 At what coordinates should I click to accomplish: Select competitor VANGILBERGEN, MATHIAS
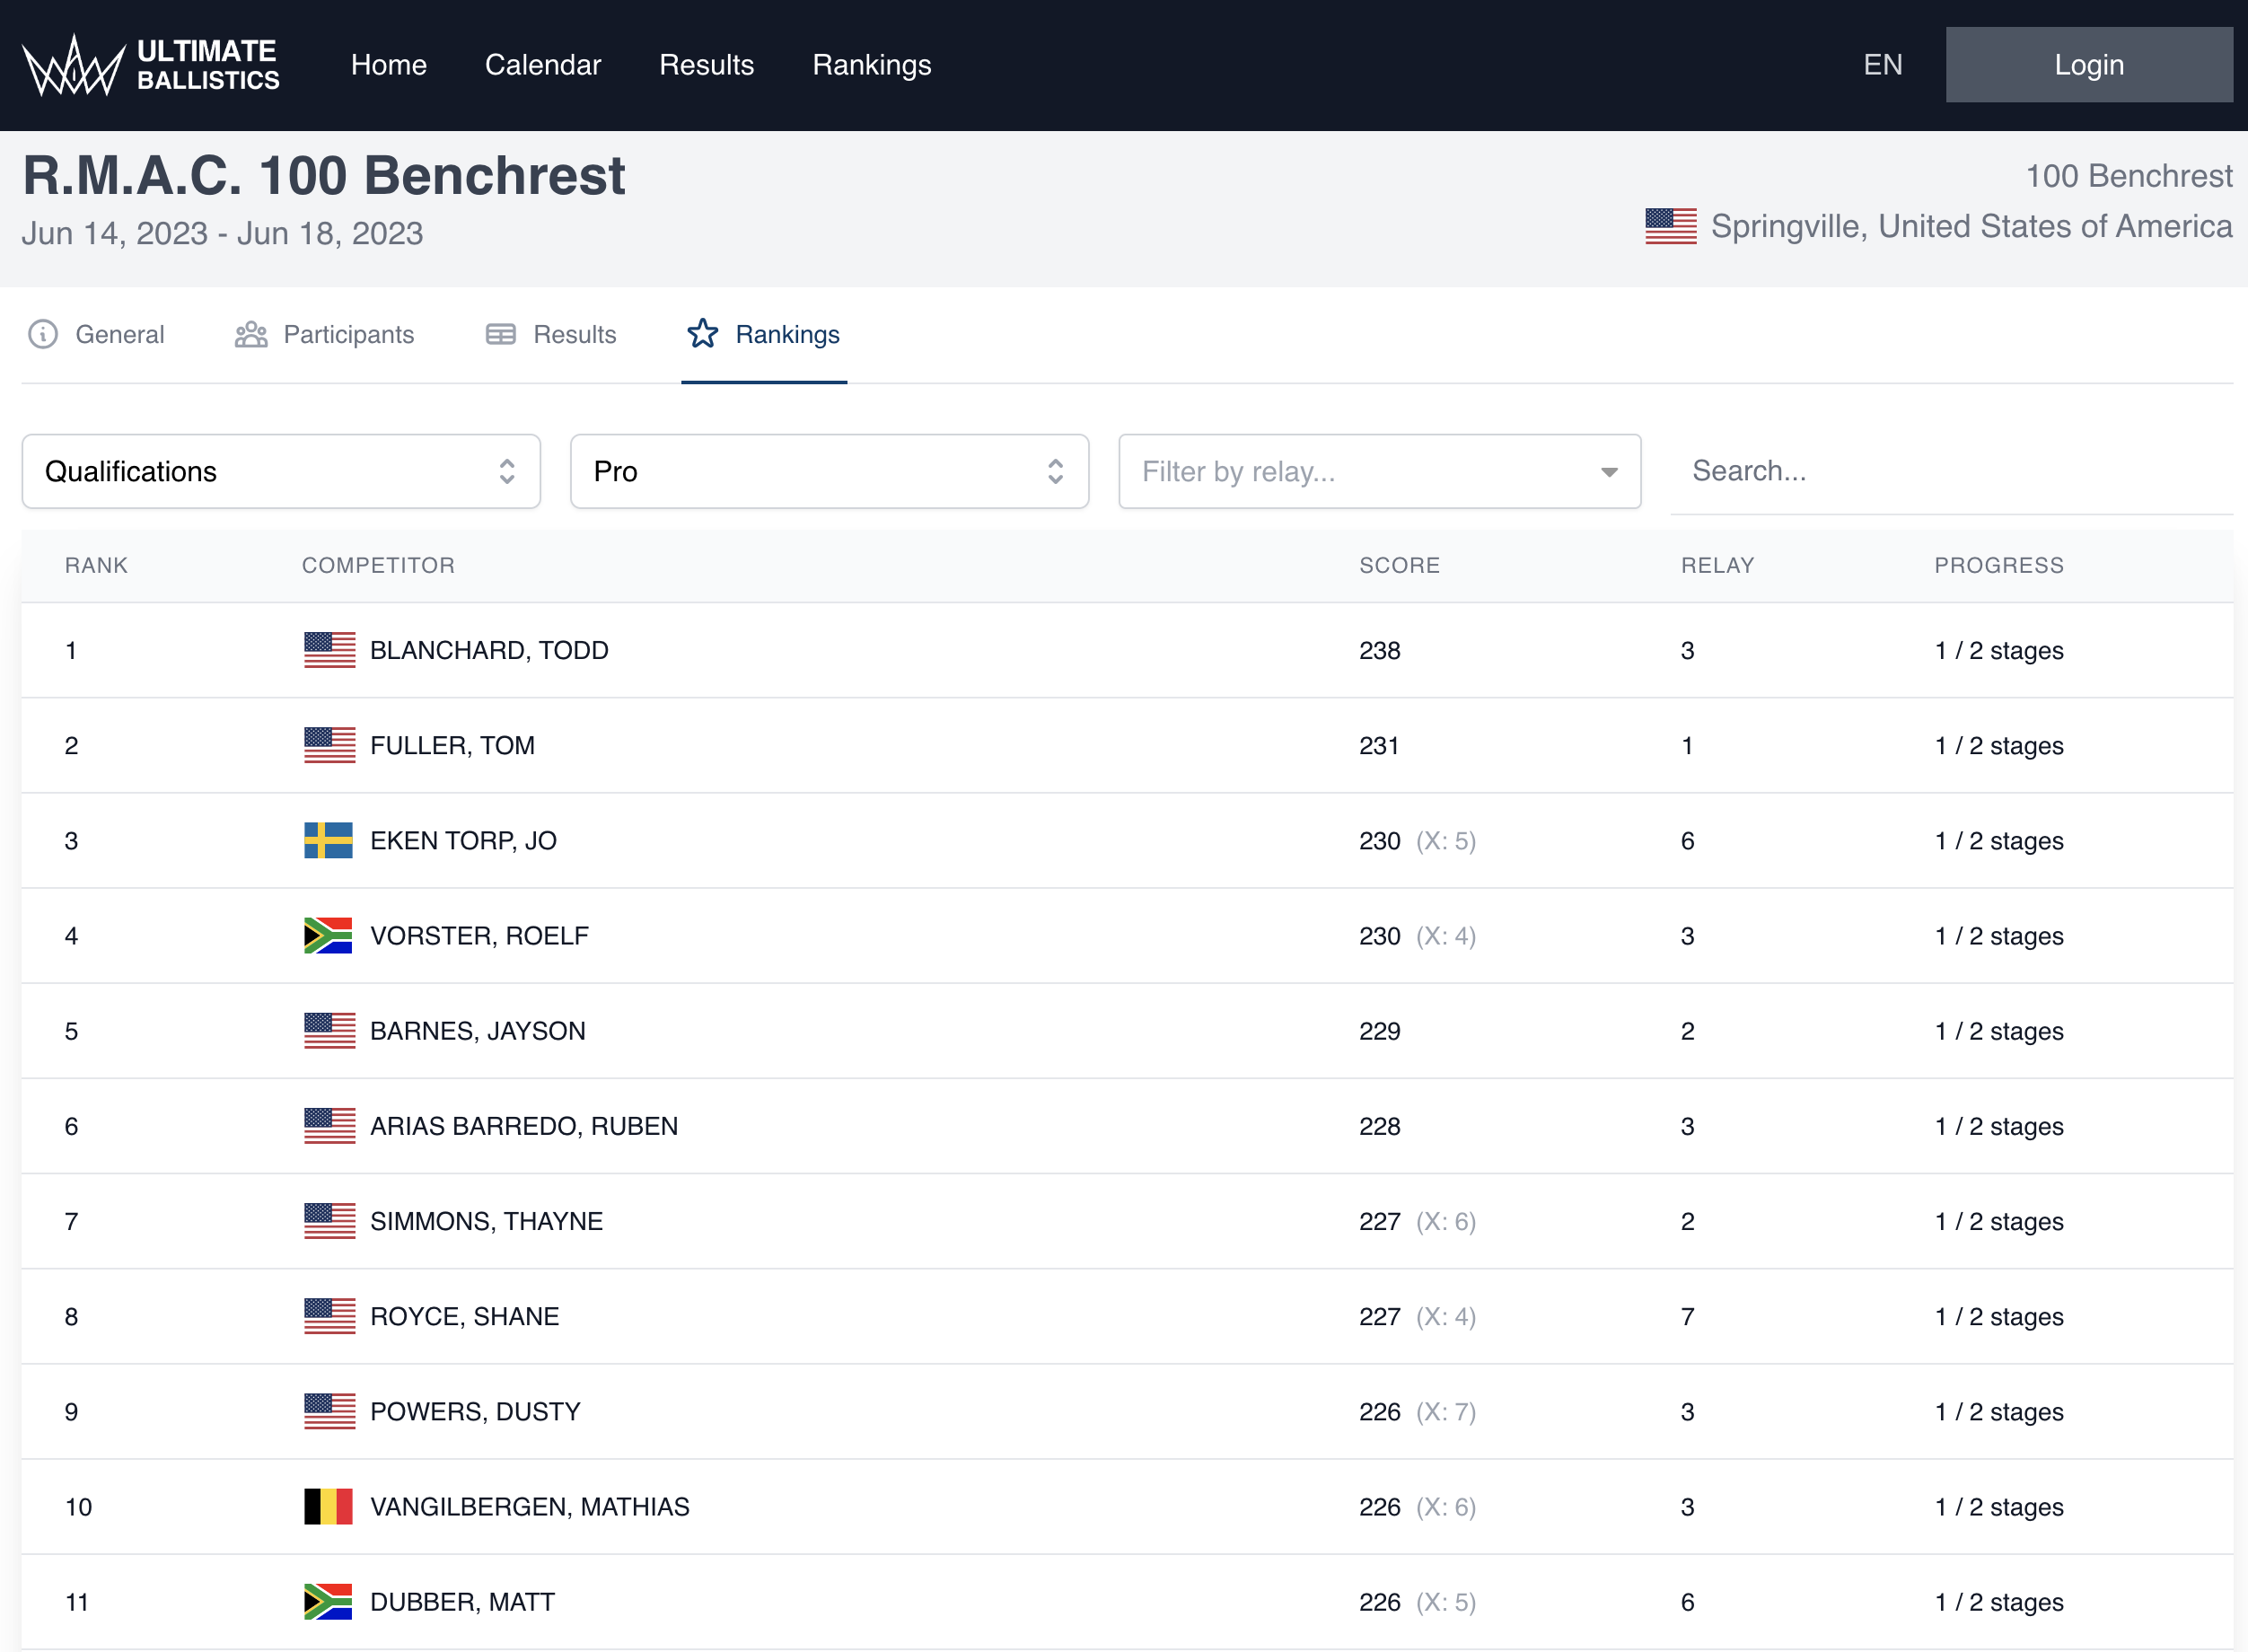click(x=530, y=1507)
